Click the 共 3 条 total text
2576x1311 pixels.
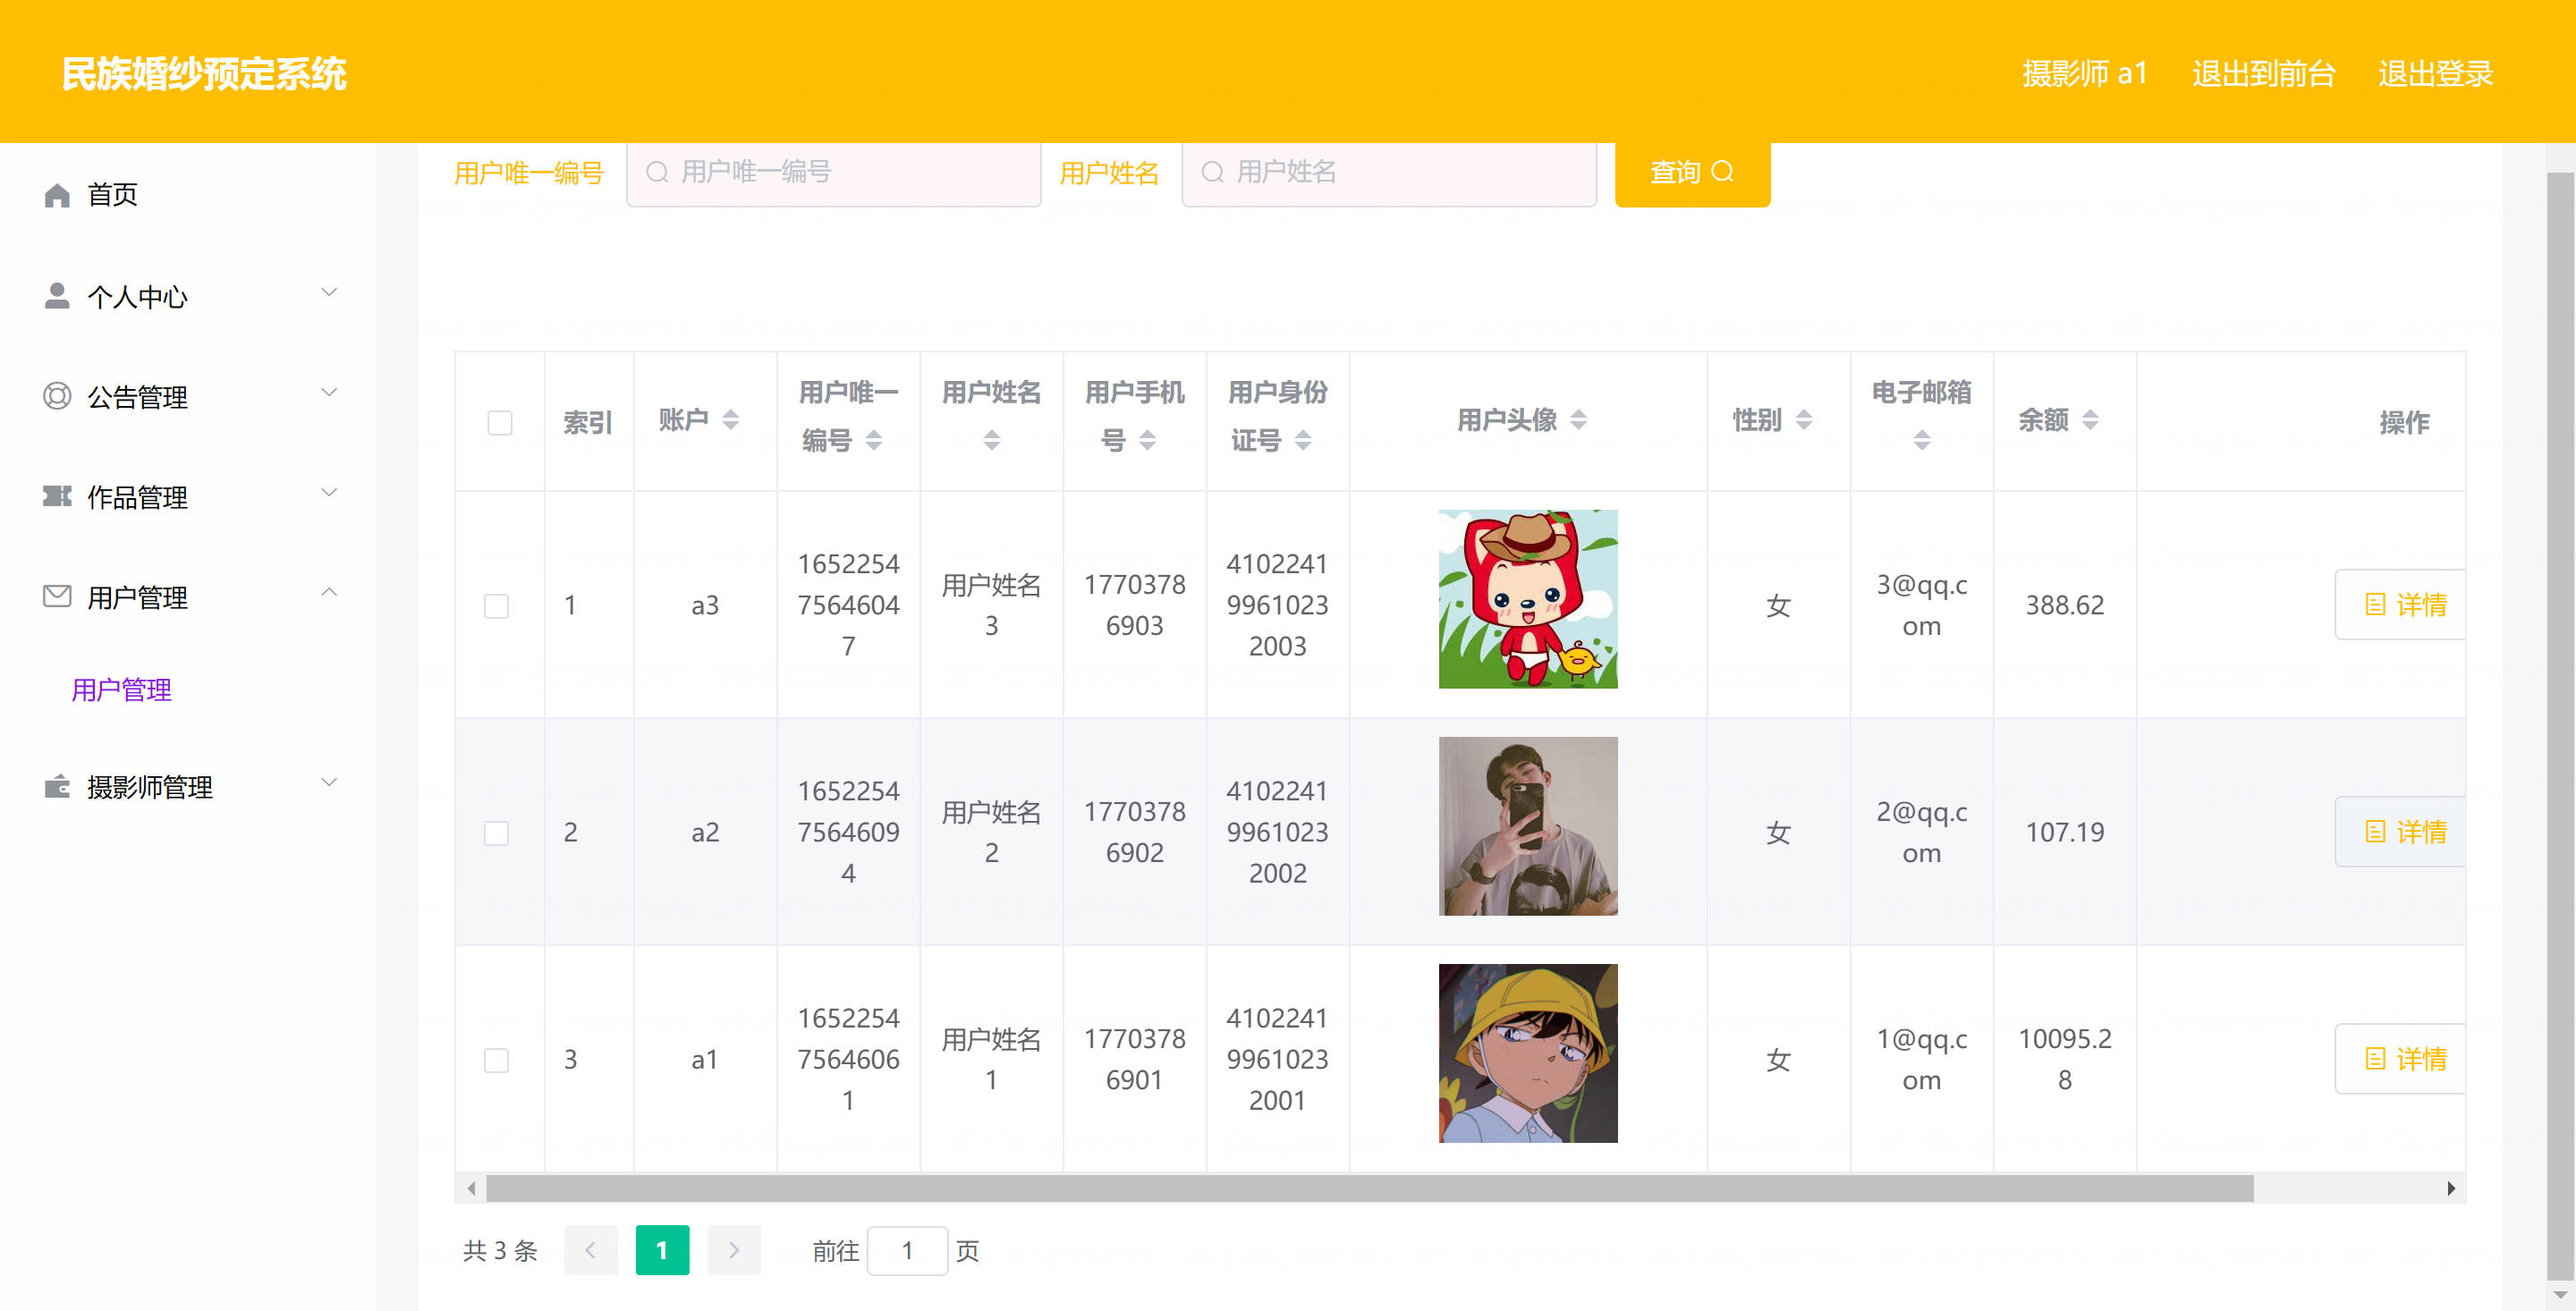coord(500,1250)
